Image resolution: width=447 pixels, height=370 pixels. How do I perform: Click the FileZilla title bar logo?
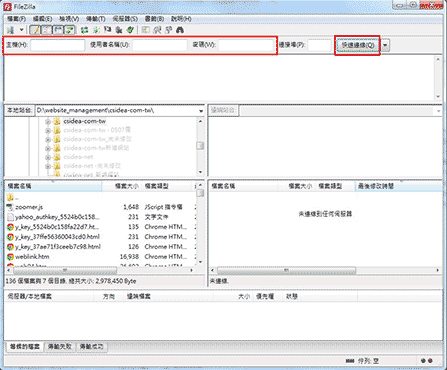pyautogui.click(x=7, y=6)
